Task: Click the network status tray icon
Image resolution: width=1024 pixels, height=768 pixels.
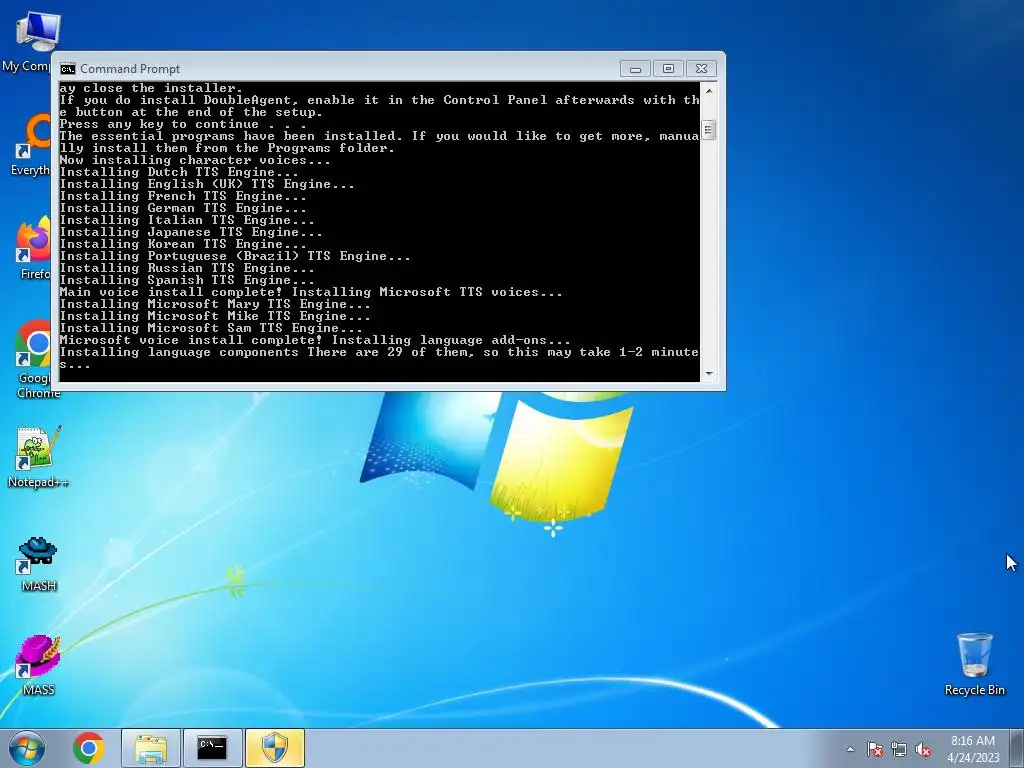Action: point(899,749)
